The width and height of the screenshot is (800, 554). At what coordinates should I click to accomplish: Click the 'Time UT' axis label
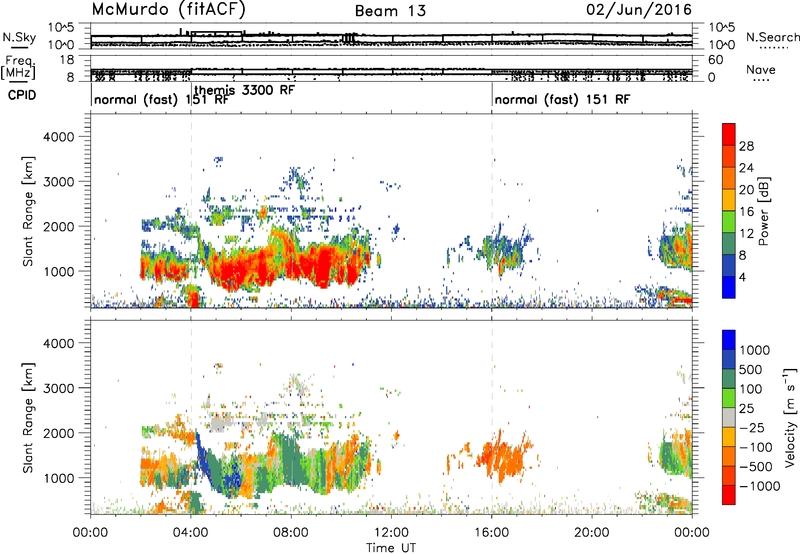pos(391,548)
